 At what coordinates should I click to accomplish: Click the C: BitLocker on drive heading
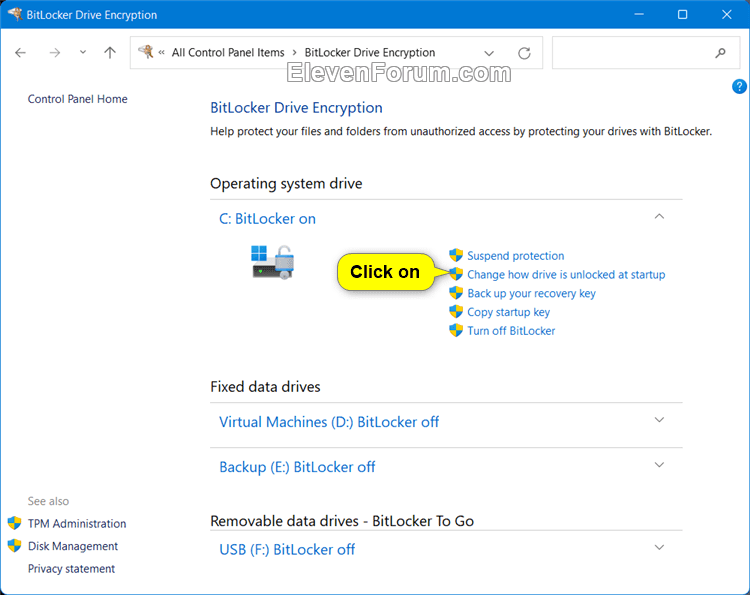click(x=267, y=219)
